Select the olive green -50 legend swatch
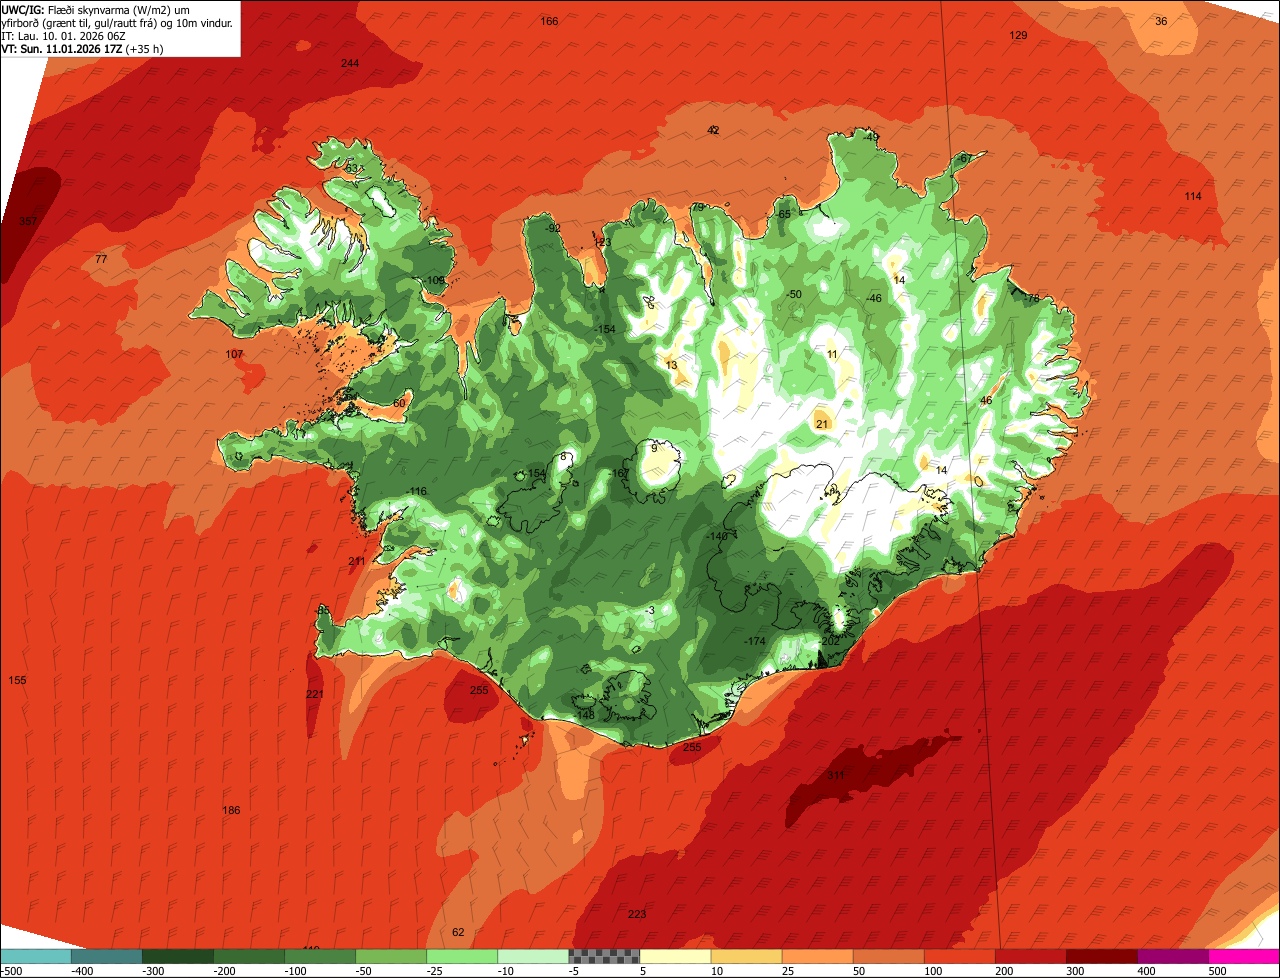The height and width of the screenshot is (978, 1280). tap(391, 956)
